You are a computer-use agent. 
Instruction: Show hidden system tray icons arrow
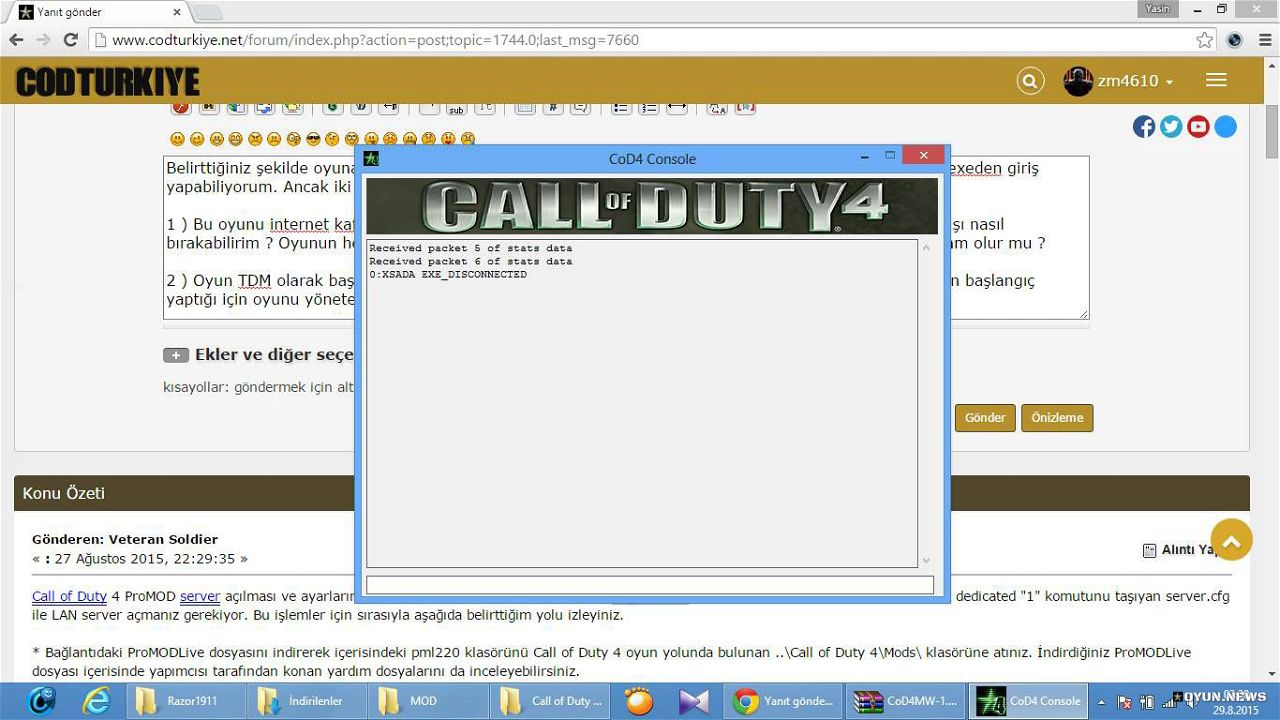tap(1102, 701)
